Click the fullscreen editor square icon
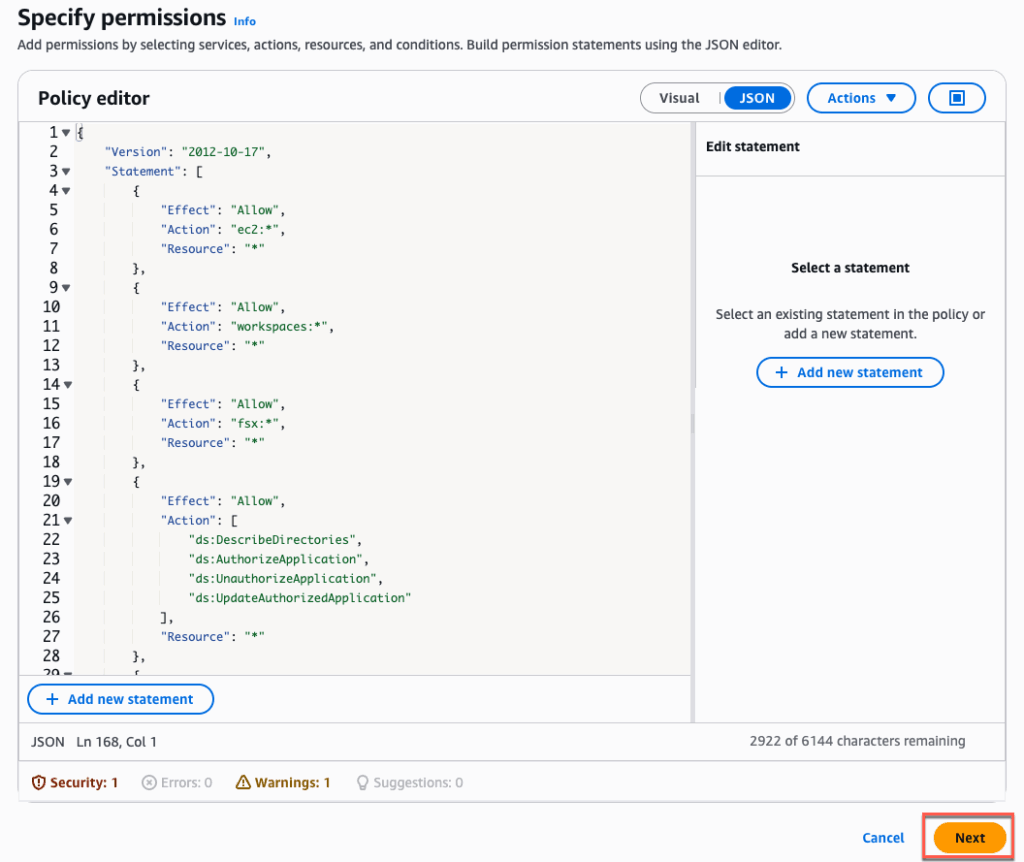 point(956,98)
